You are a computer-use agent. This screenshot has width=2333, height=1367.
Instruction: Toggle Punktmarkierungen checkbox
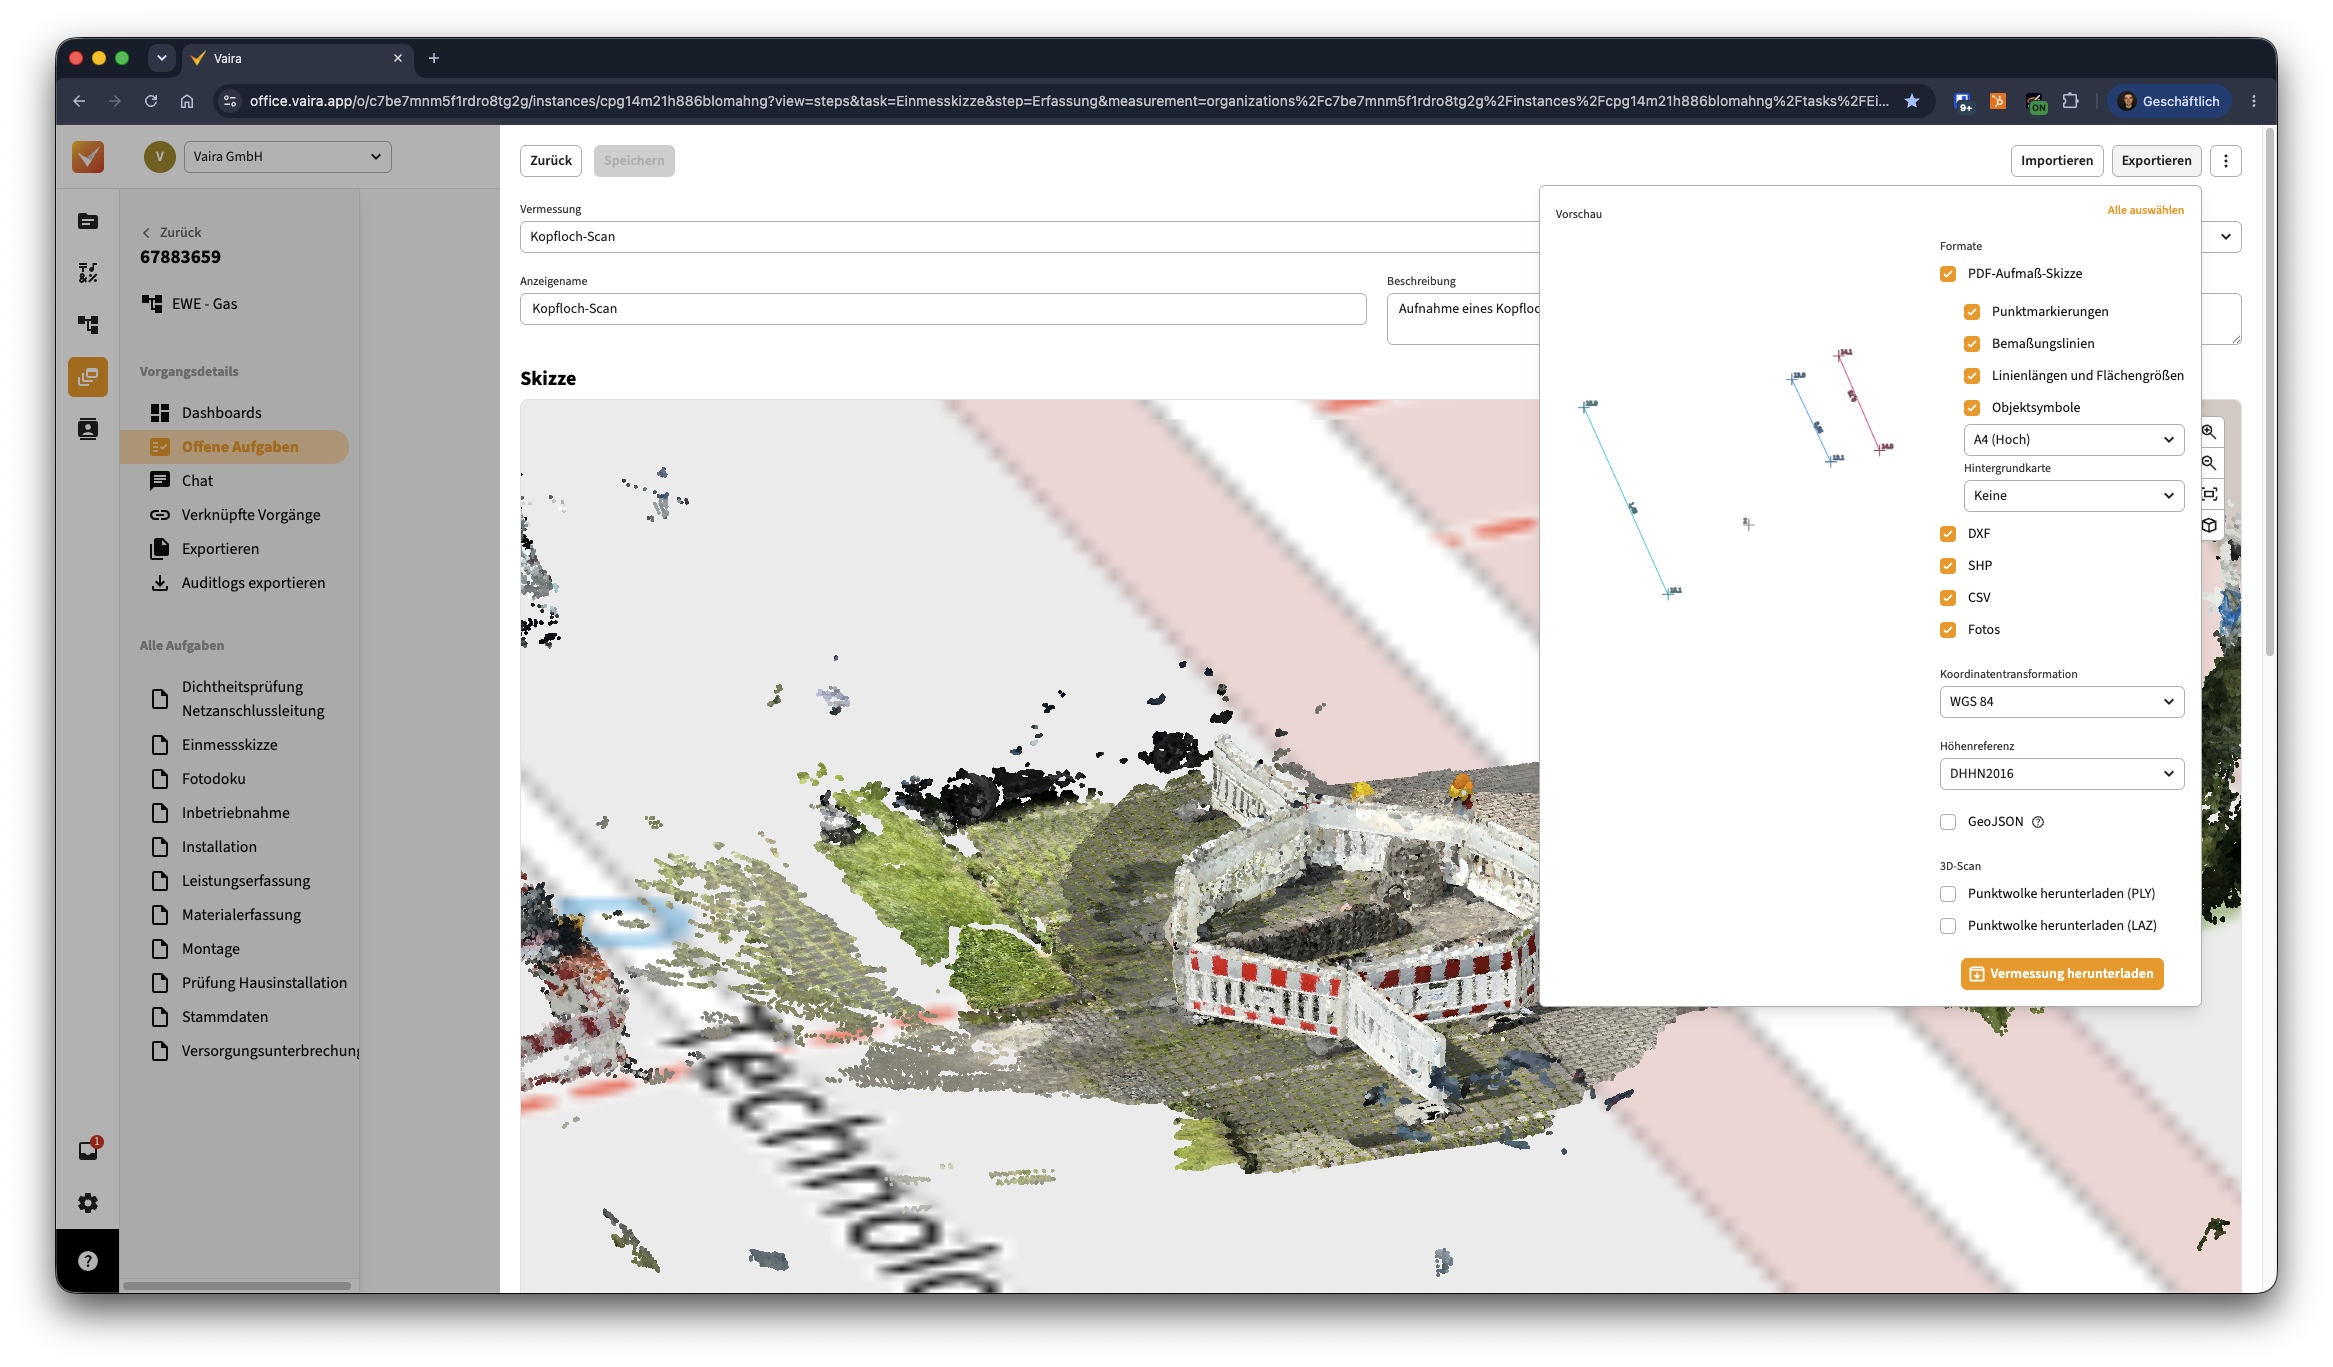[1972, 312]
